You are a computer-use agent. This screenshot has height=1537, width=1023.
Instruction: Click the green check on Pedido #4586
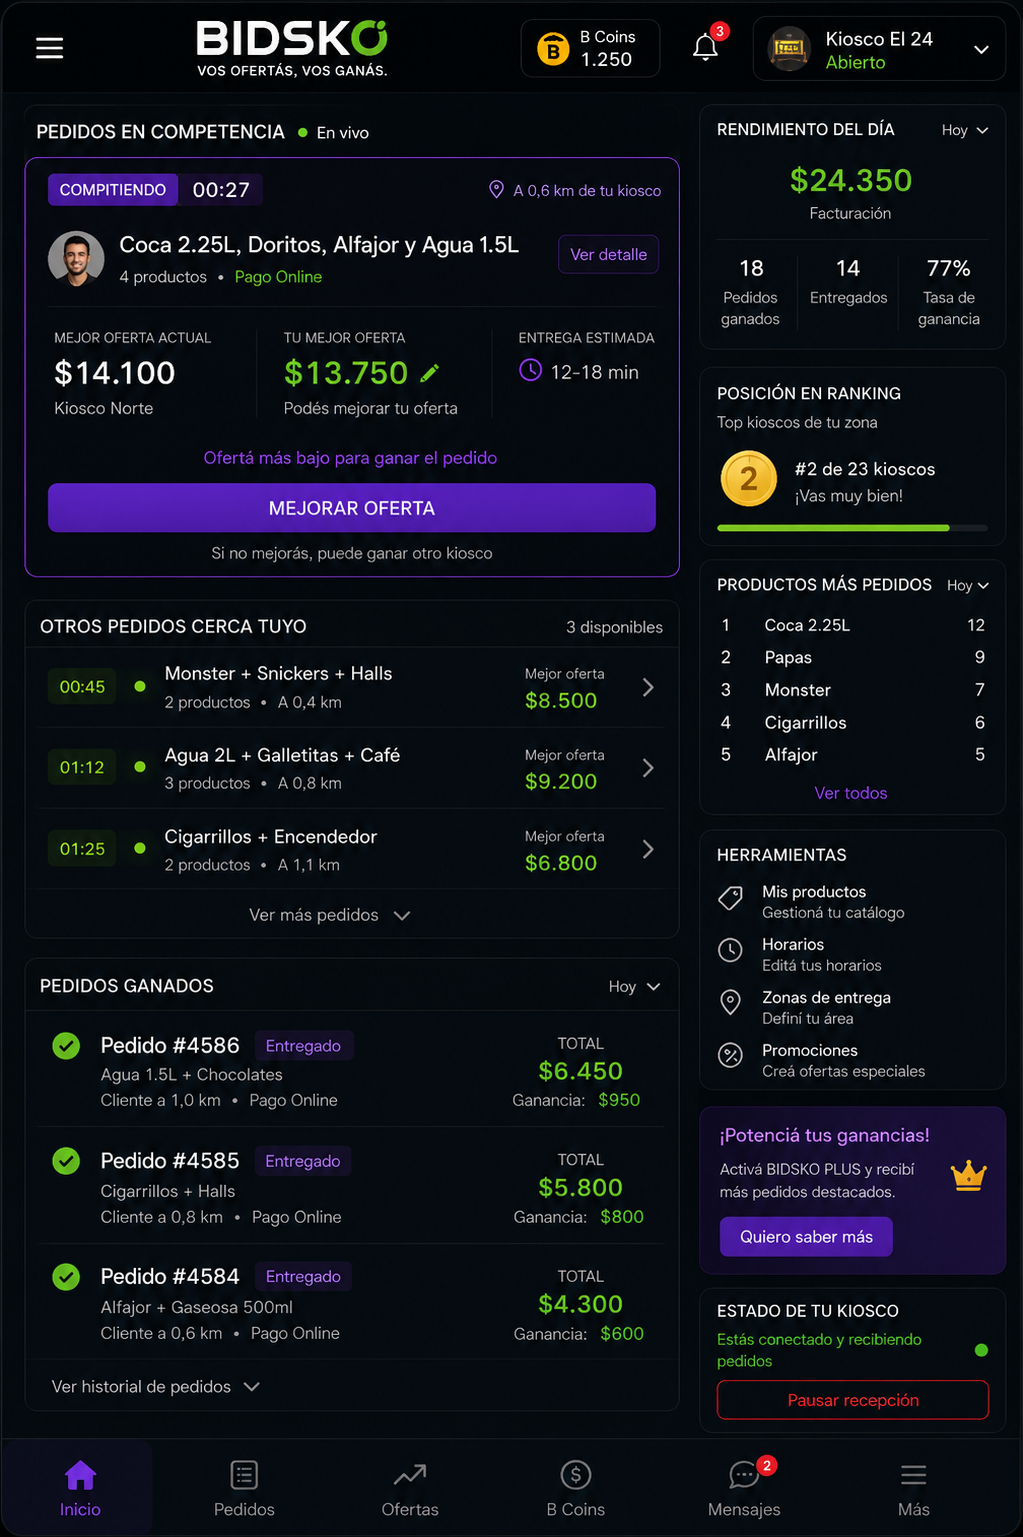[x=66, y=1046]
